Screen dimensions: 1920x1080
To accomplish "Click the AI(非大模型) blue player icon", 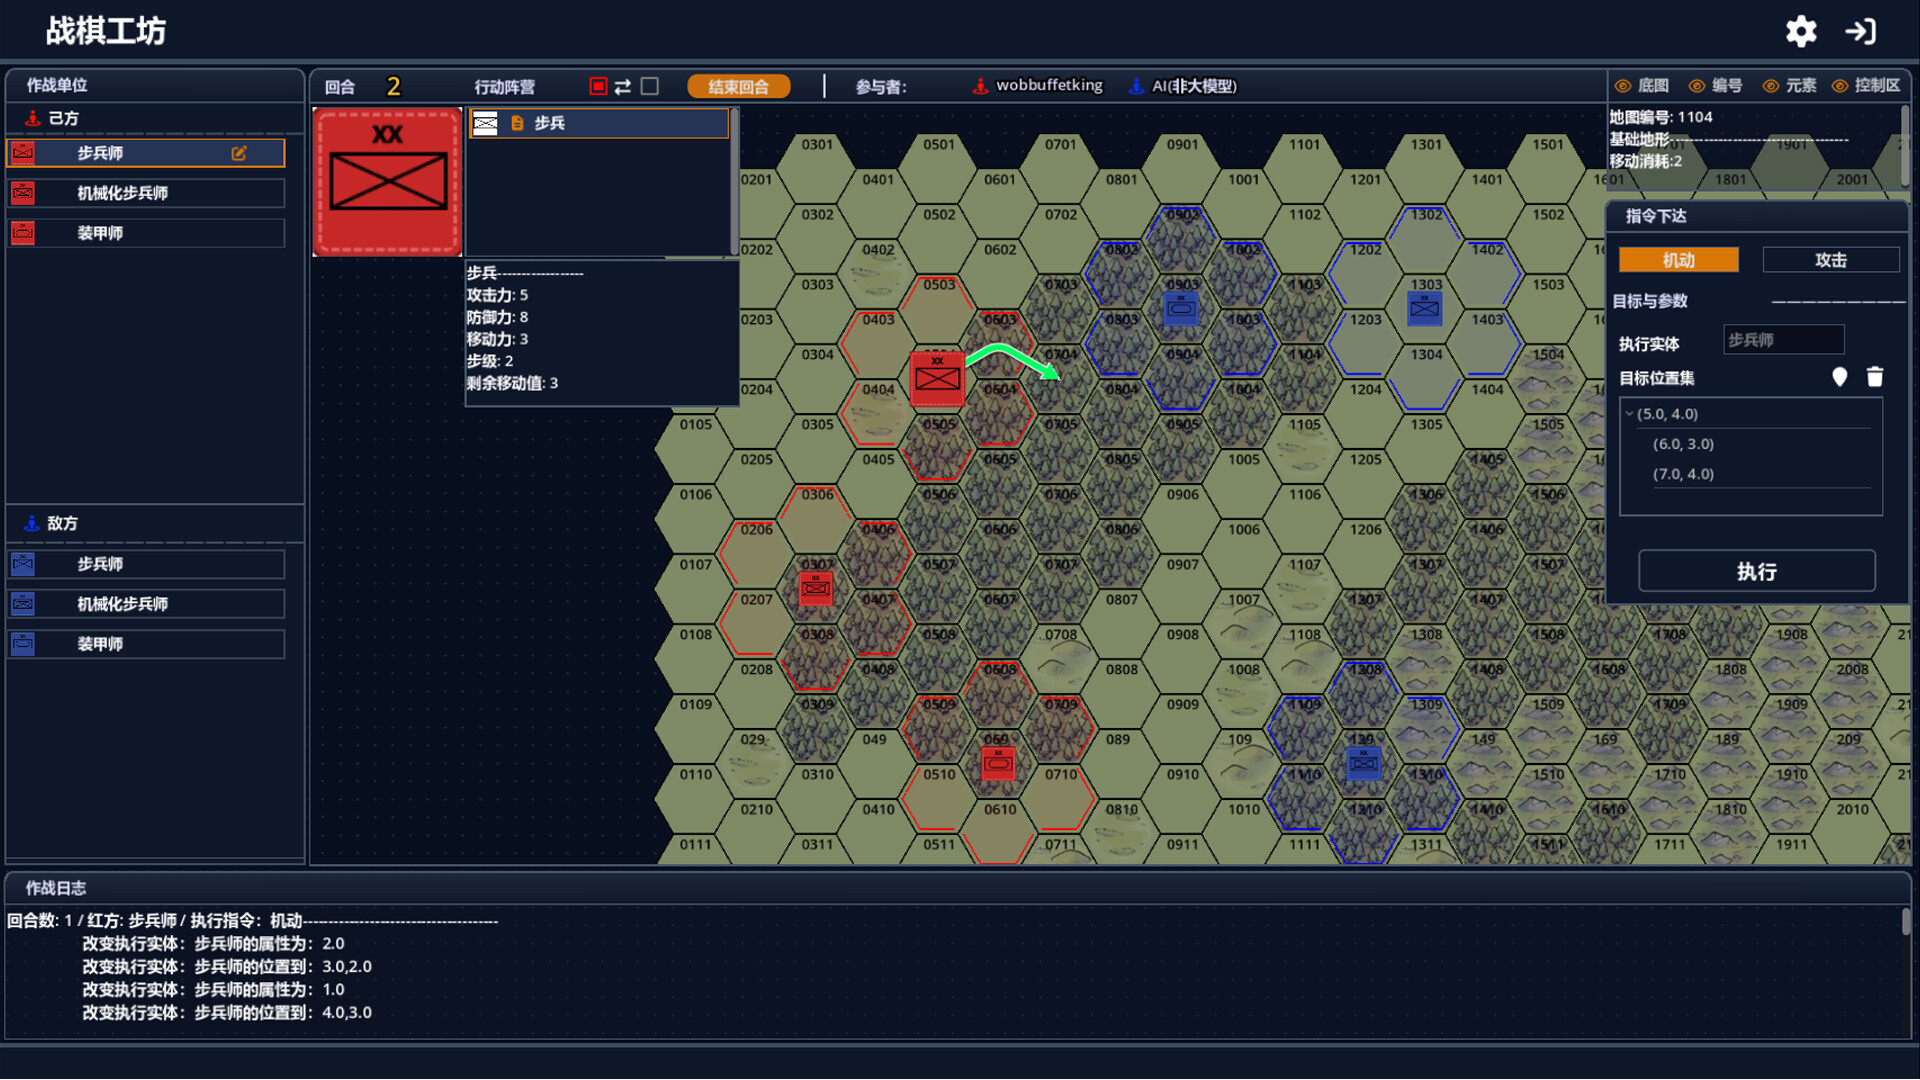I will click(x=1136, y=87).
